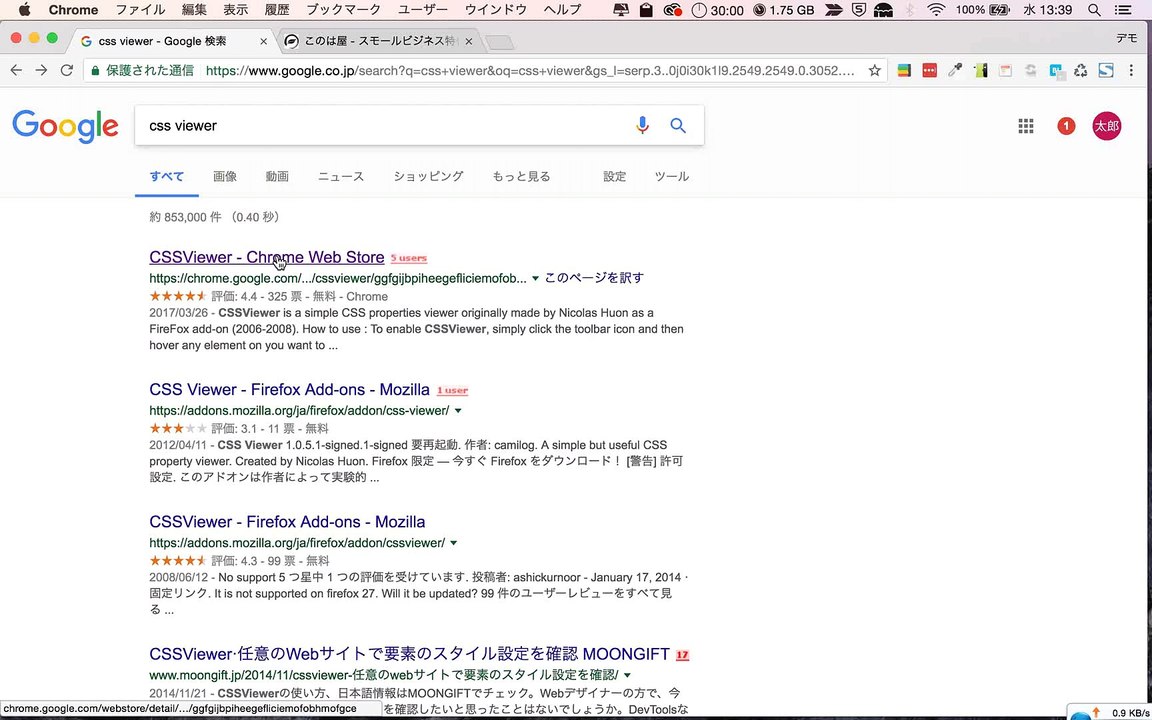Image resolution: width=1152 pixels, height=720 pixels.
Task: Click the address bar URL
Action: click(530, 71)
